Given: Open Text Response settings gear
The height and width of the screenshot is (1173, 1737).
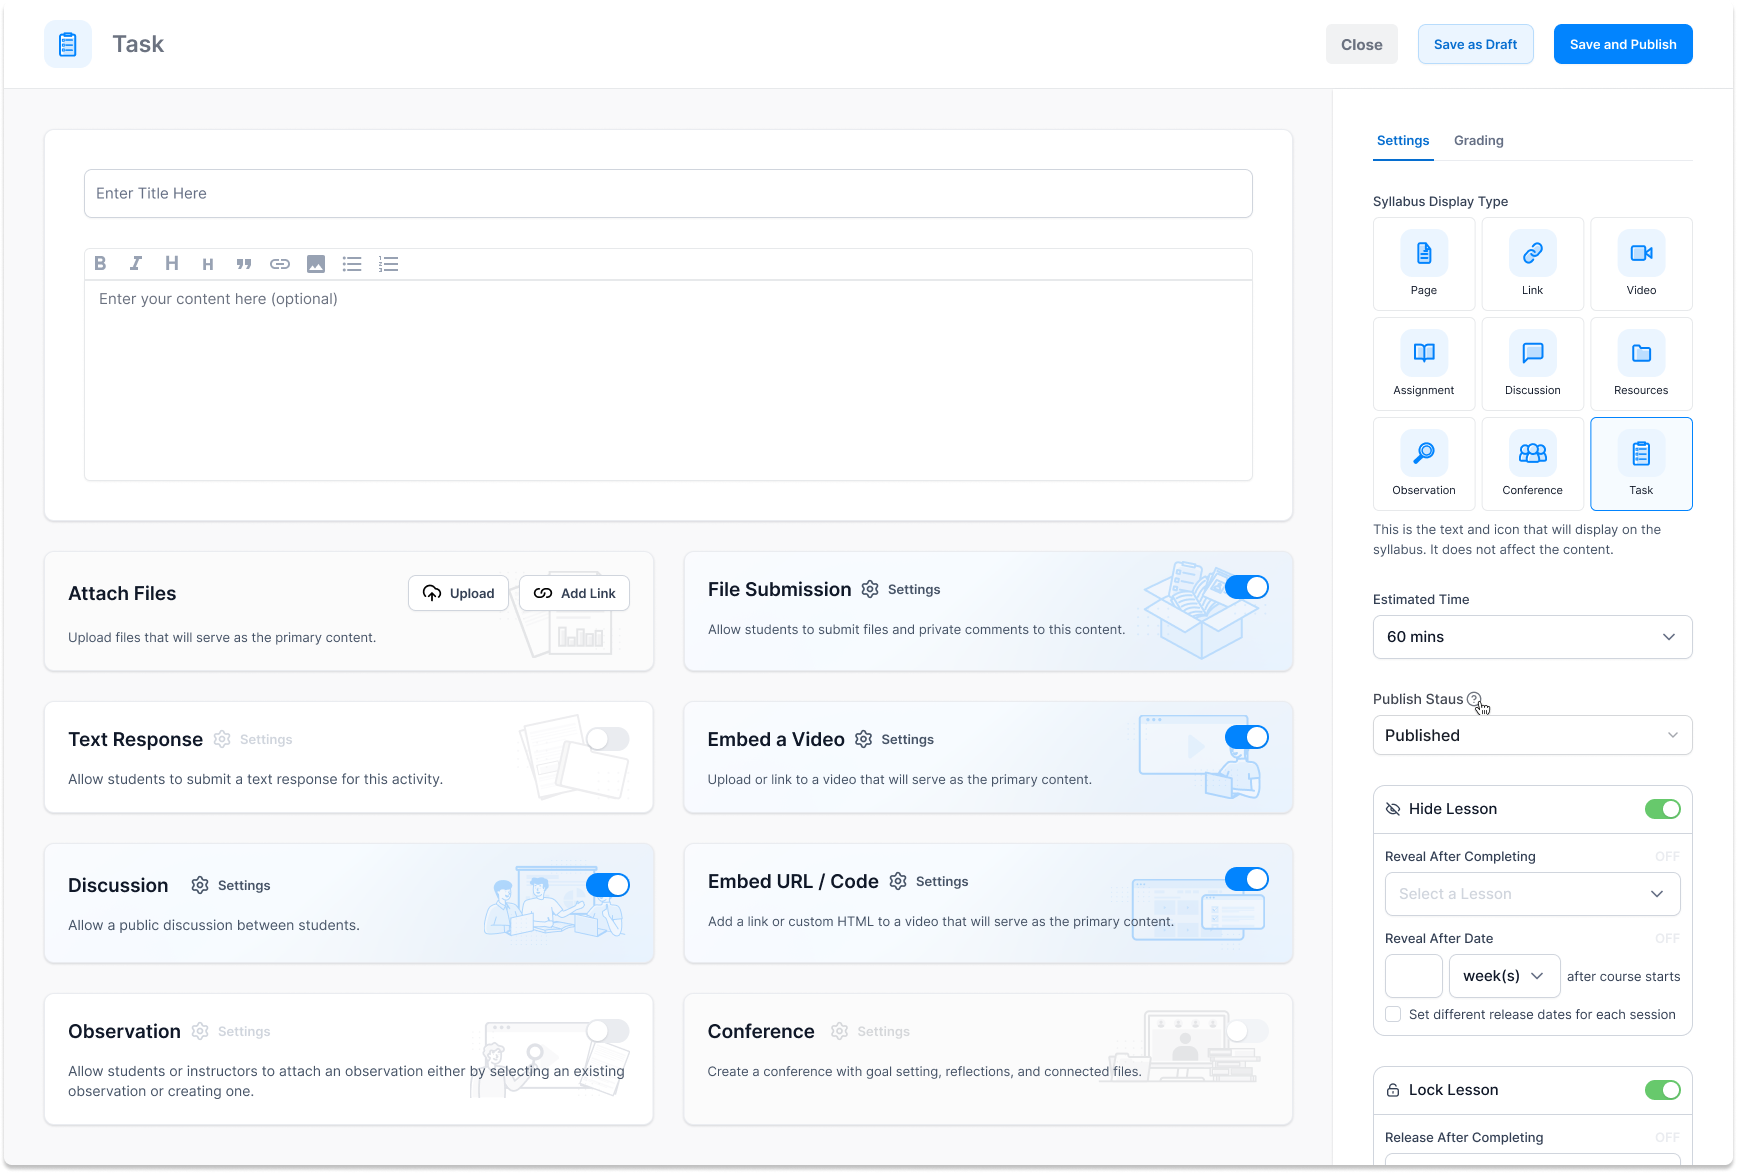Looking at the screenshot, I should point(222,740).
